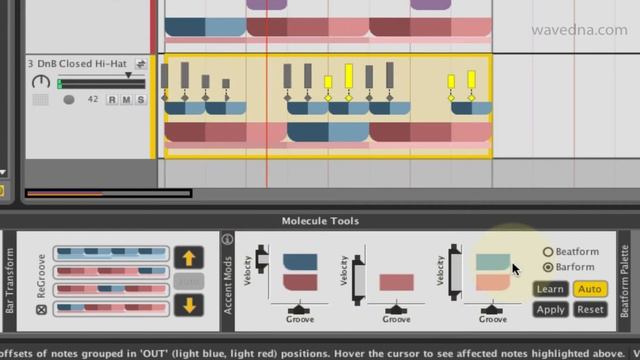Solo the DnB Closed Hi-Hat track
This screenshot has width=640, height=360.
[141, 100]
